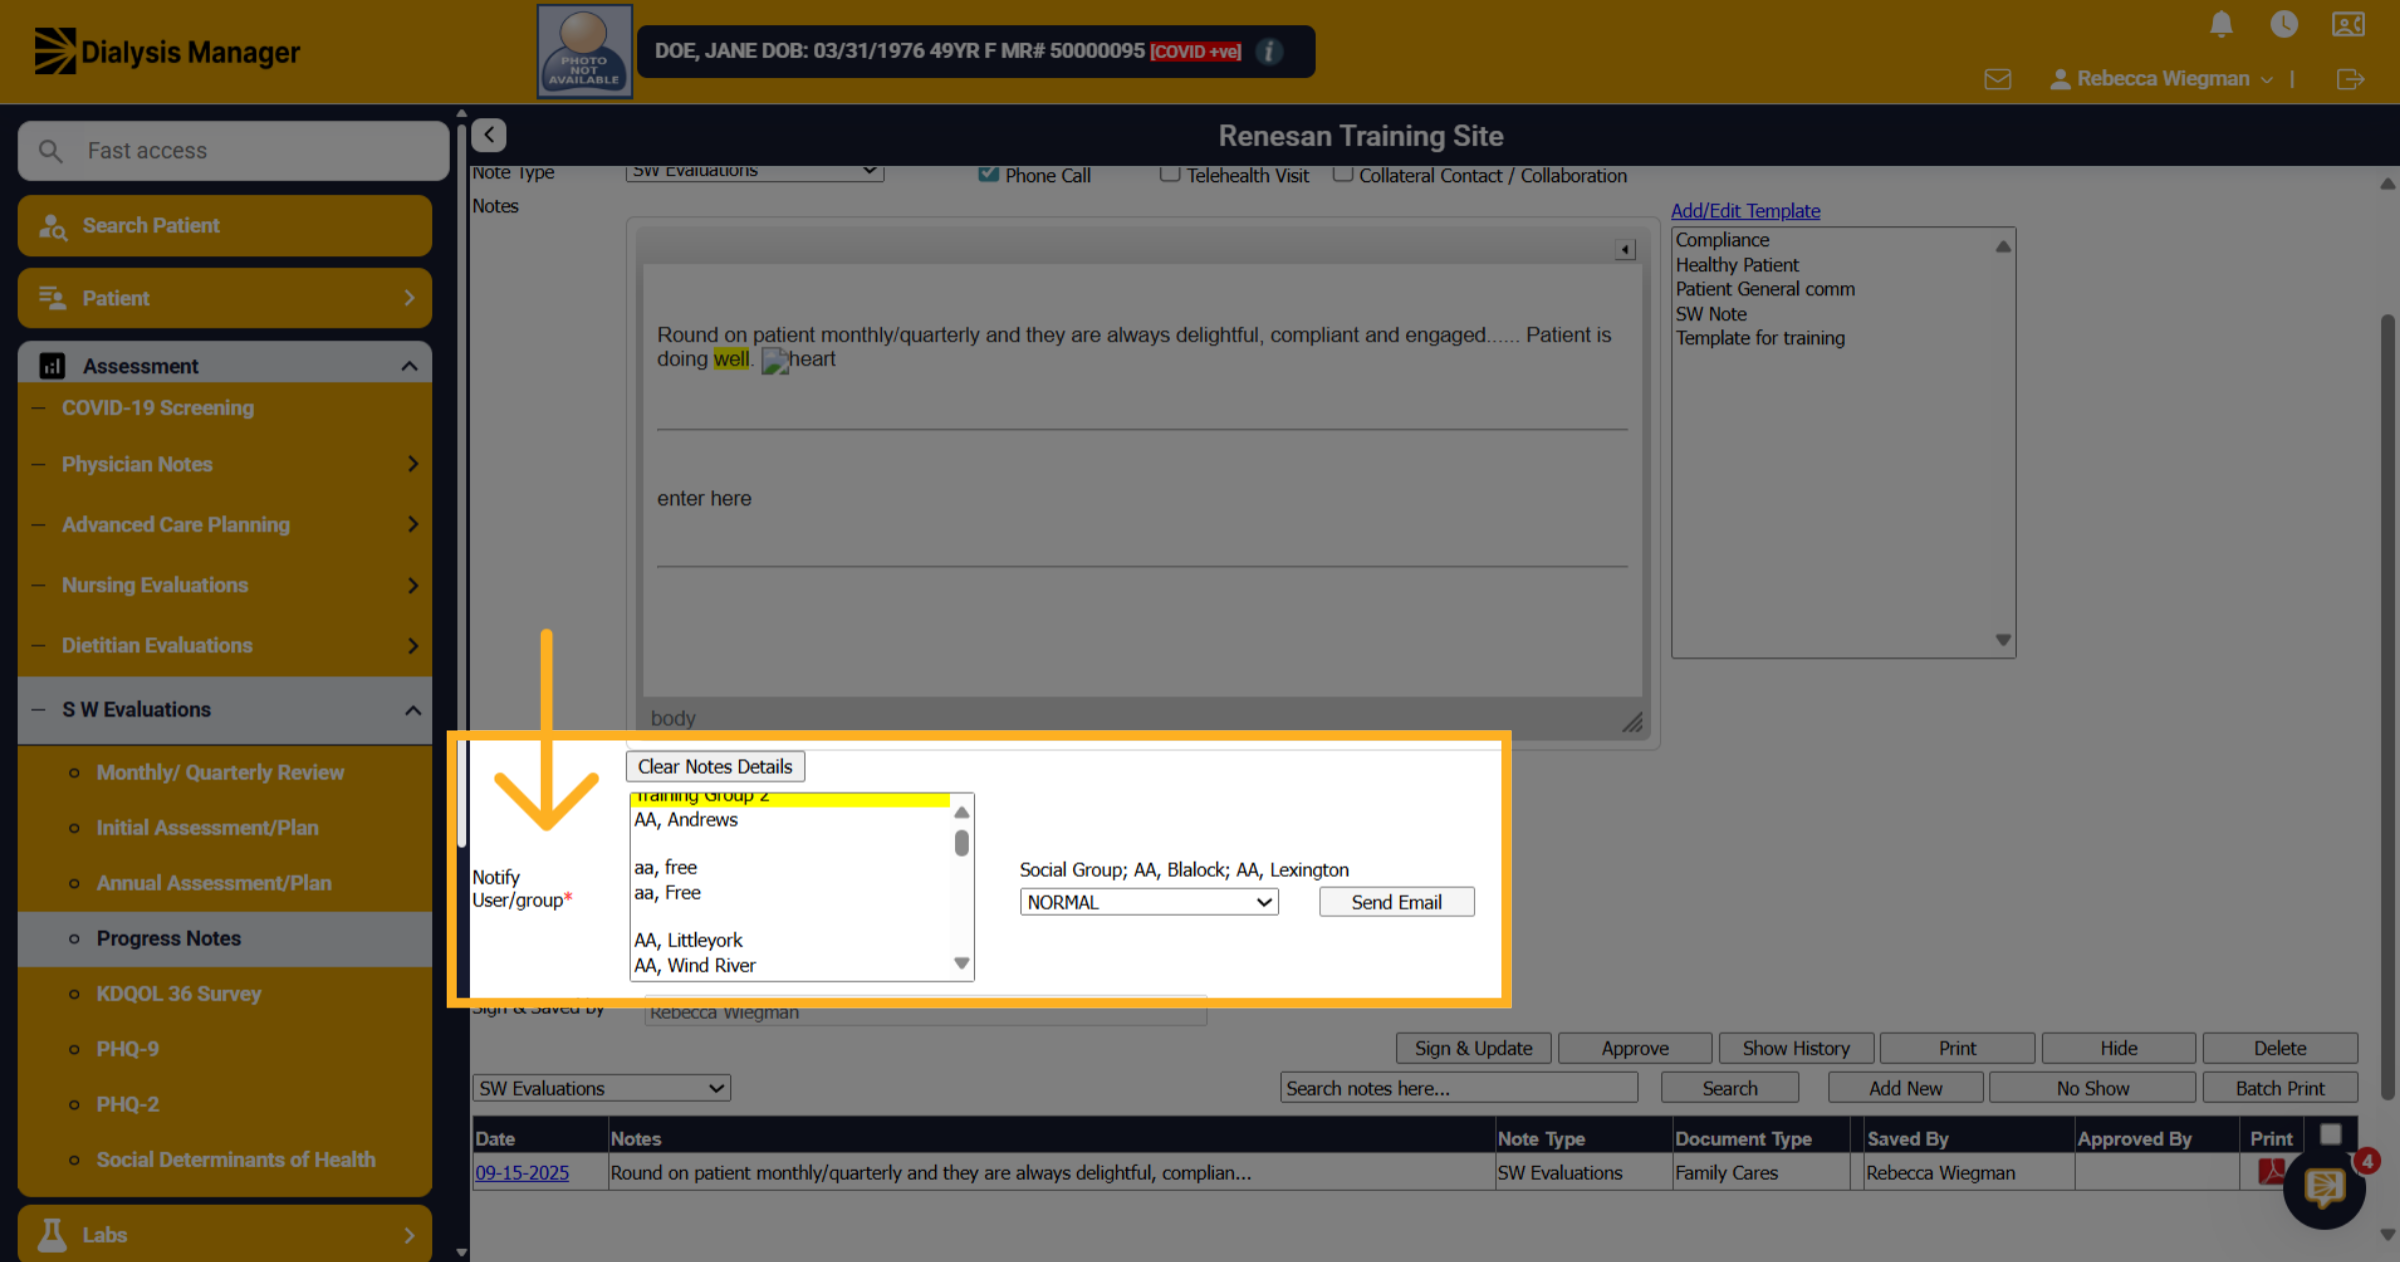Open the Labs menu
The width and height of the screenshot is (2400, 1262).
pos(225,1234)
